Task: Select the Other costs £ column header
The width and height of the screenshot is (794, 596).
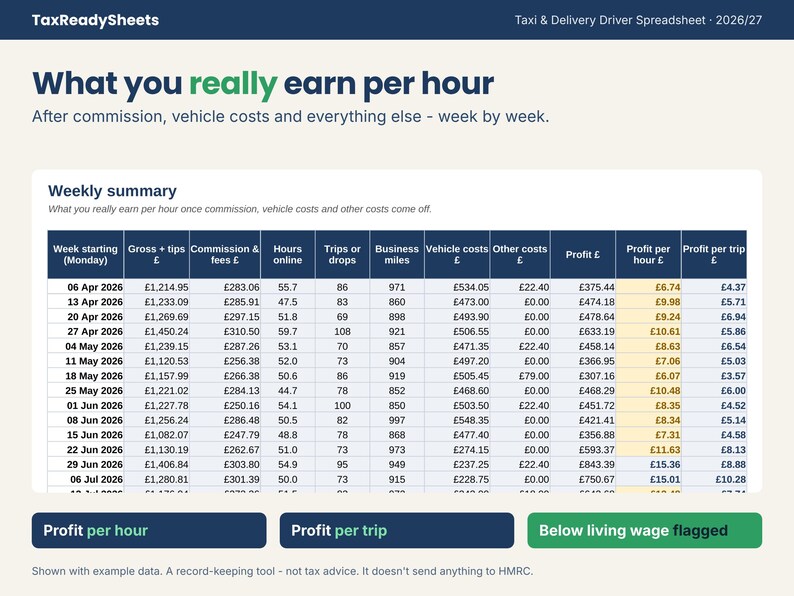Action: click(520, 254)
